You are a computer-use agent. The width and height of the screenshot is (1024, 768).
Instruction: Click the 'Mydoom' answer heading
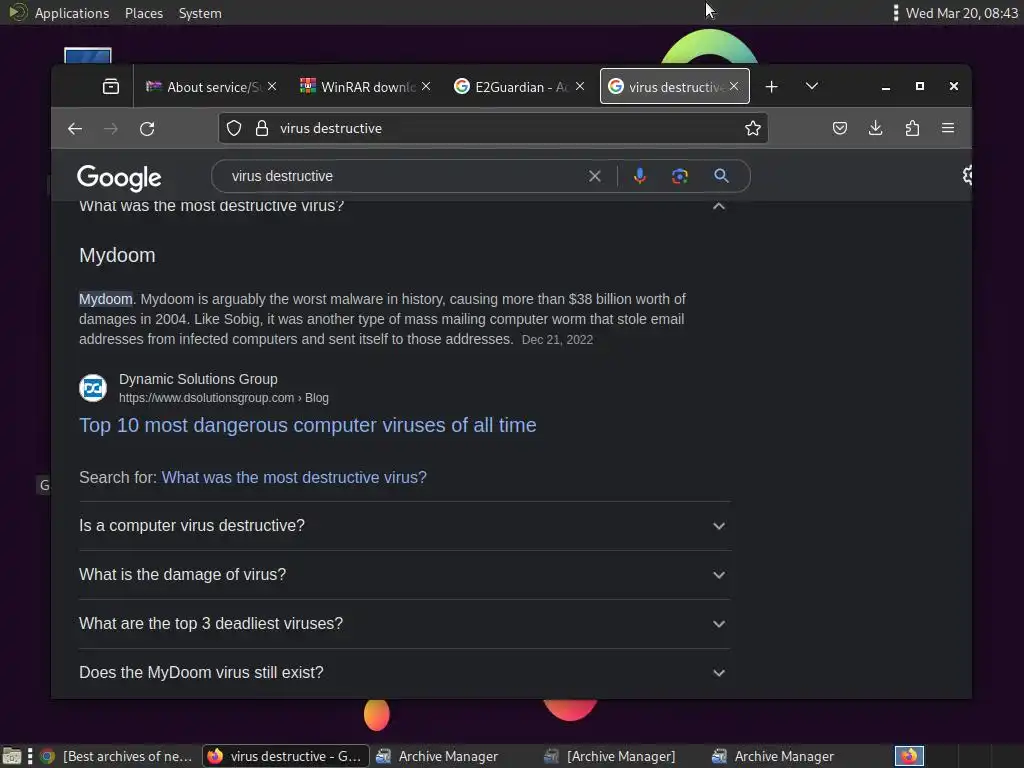coord(118,255)
